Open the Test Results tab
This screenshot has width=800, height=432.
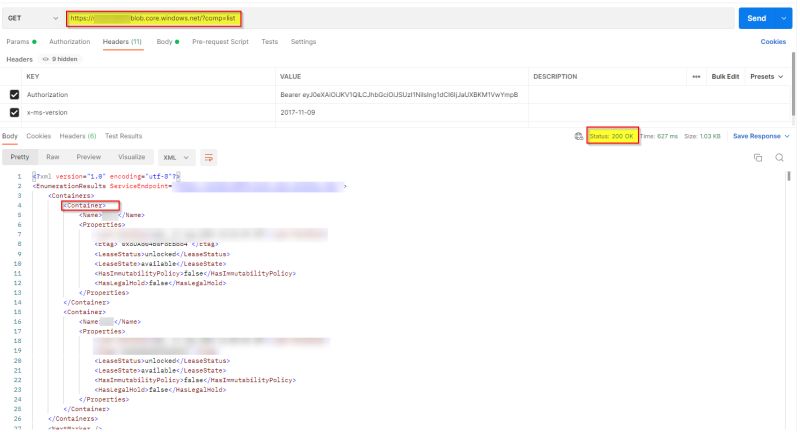pyautogui.click(x=123, y=136)
